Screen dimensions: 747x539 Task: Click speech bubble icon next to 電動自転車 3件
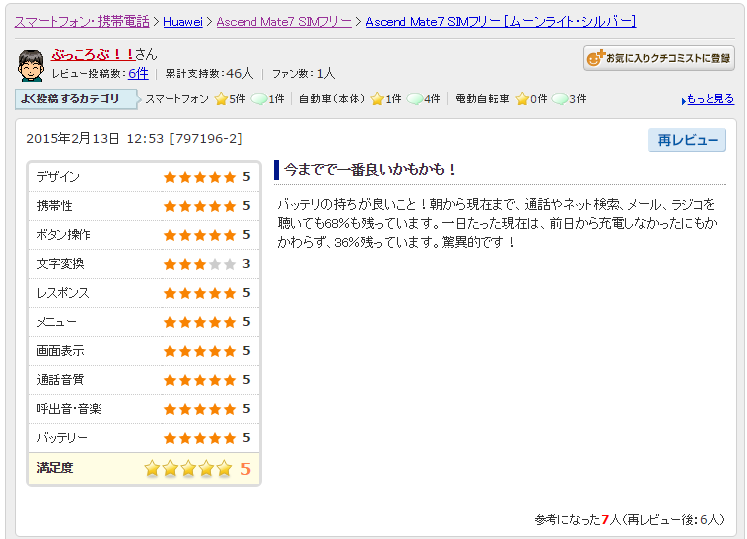[x=560, y=99]
